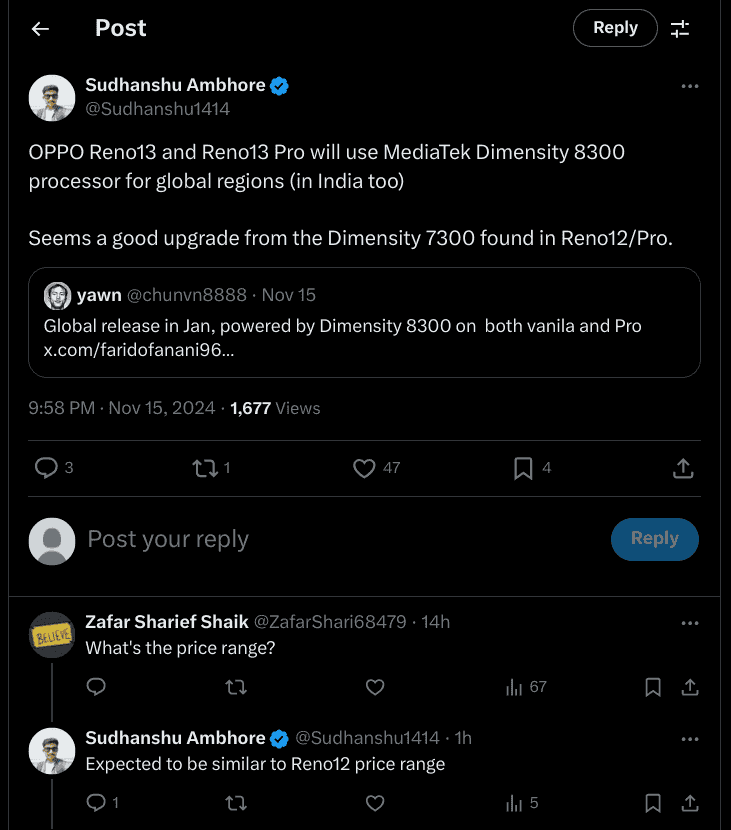Viewport: 731px width, 830px height.
Task: Open the quoted yawn post
Action: tap(364, 322)
